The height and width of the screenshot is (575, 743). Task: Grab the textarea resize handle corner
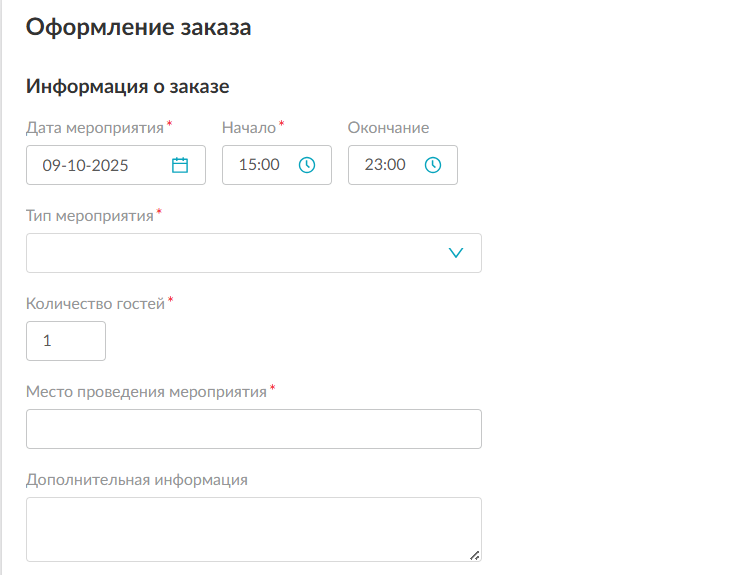pyautogui.click(x=474, y=554)
